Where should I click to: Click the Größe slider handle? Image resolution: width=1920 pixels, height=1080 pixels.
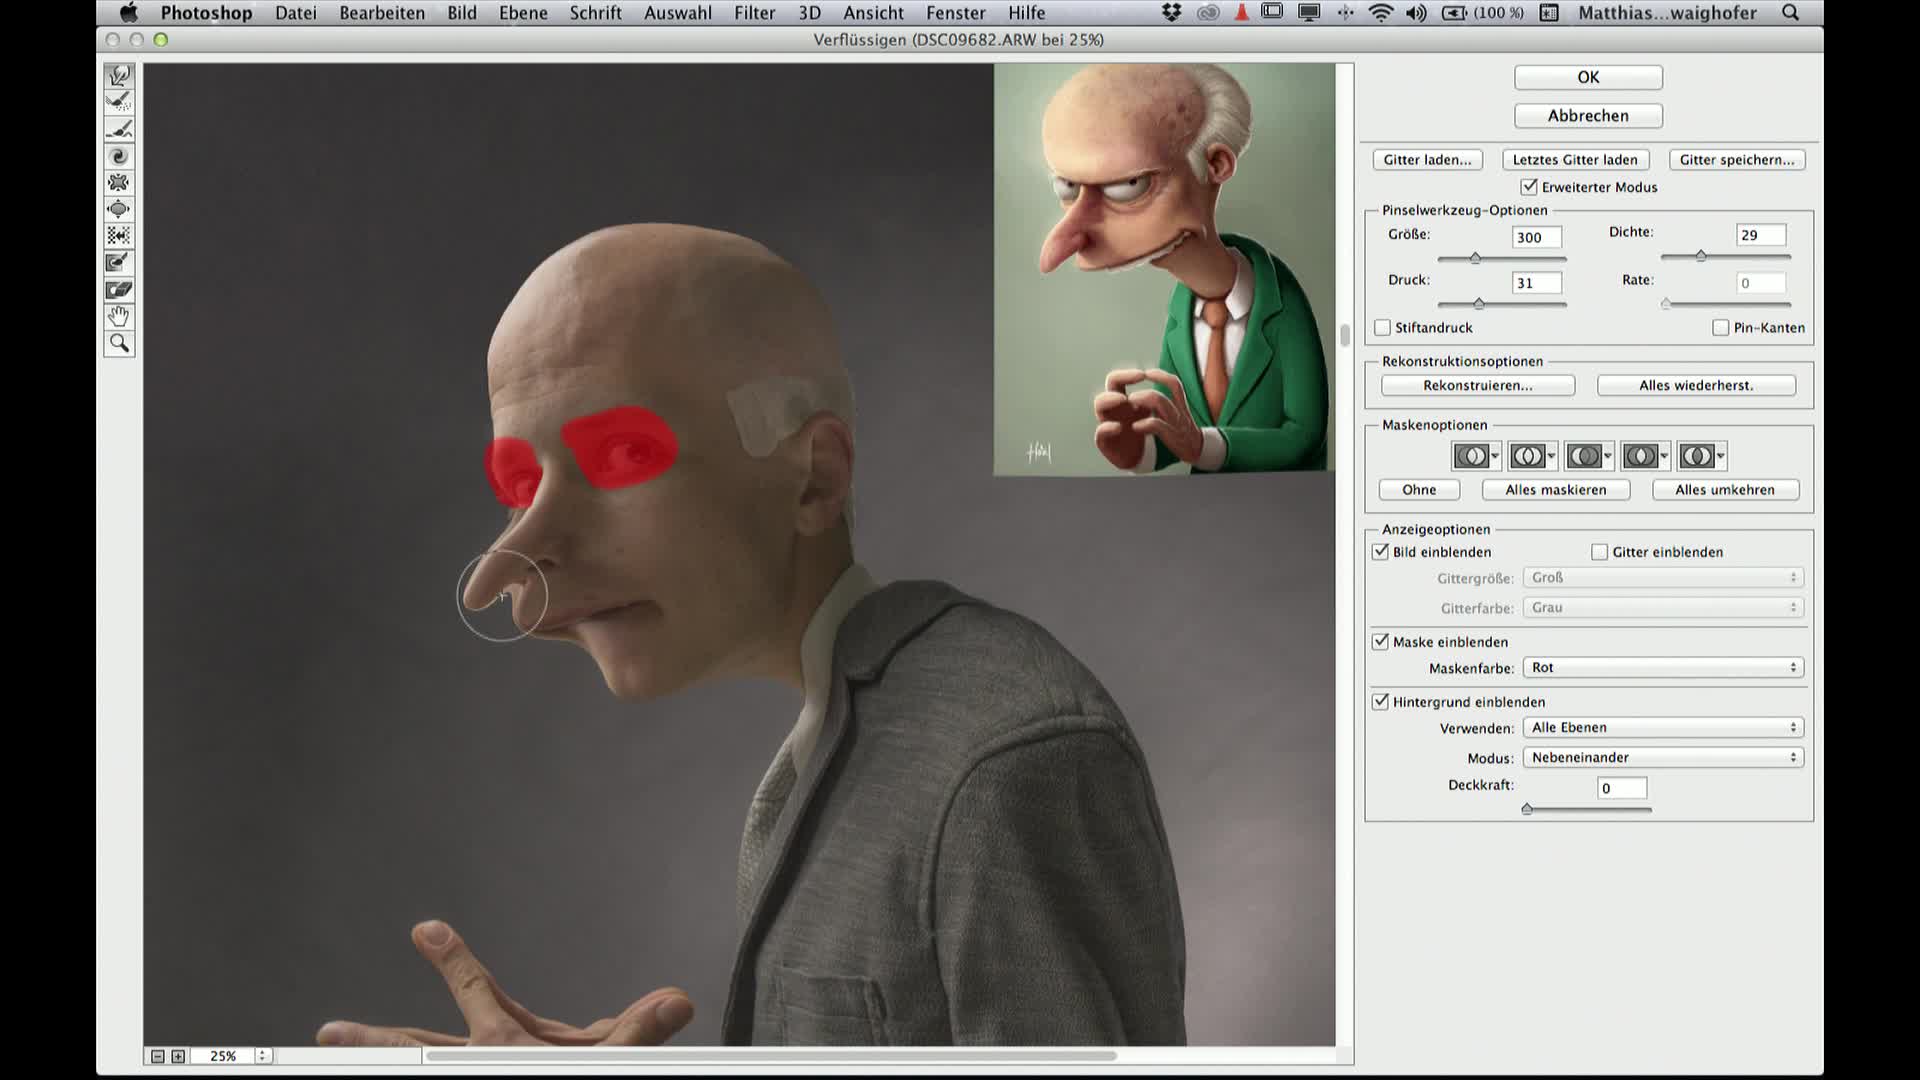[1475, 258]
